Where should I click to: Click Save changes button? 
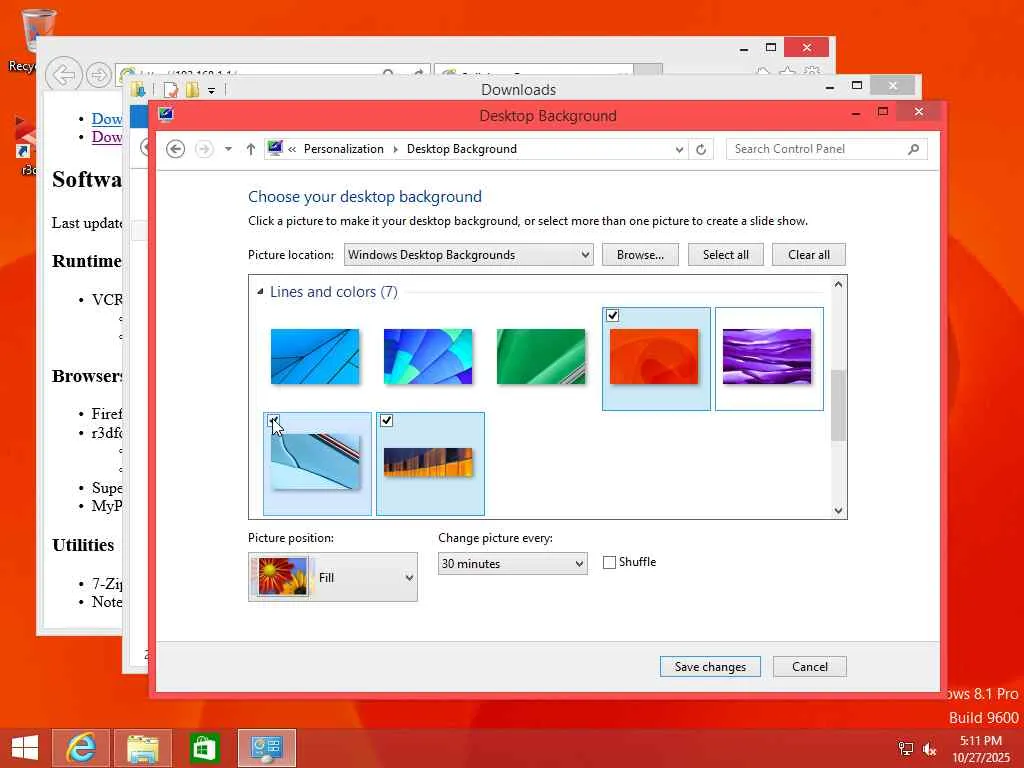[x=710, y=667]
